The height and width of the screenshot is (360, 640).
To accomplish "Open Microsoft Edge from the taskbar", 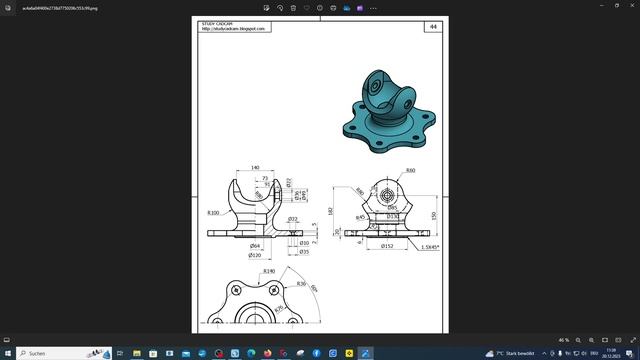I will click(251, 353).
